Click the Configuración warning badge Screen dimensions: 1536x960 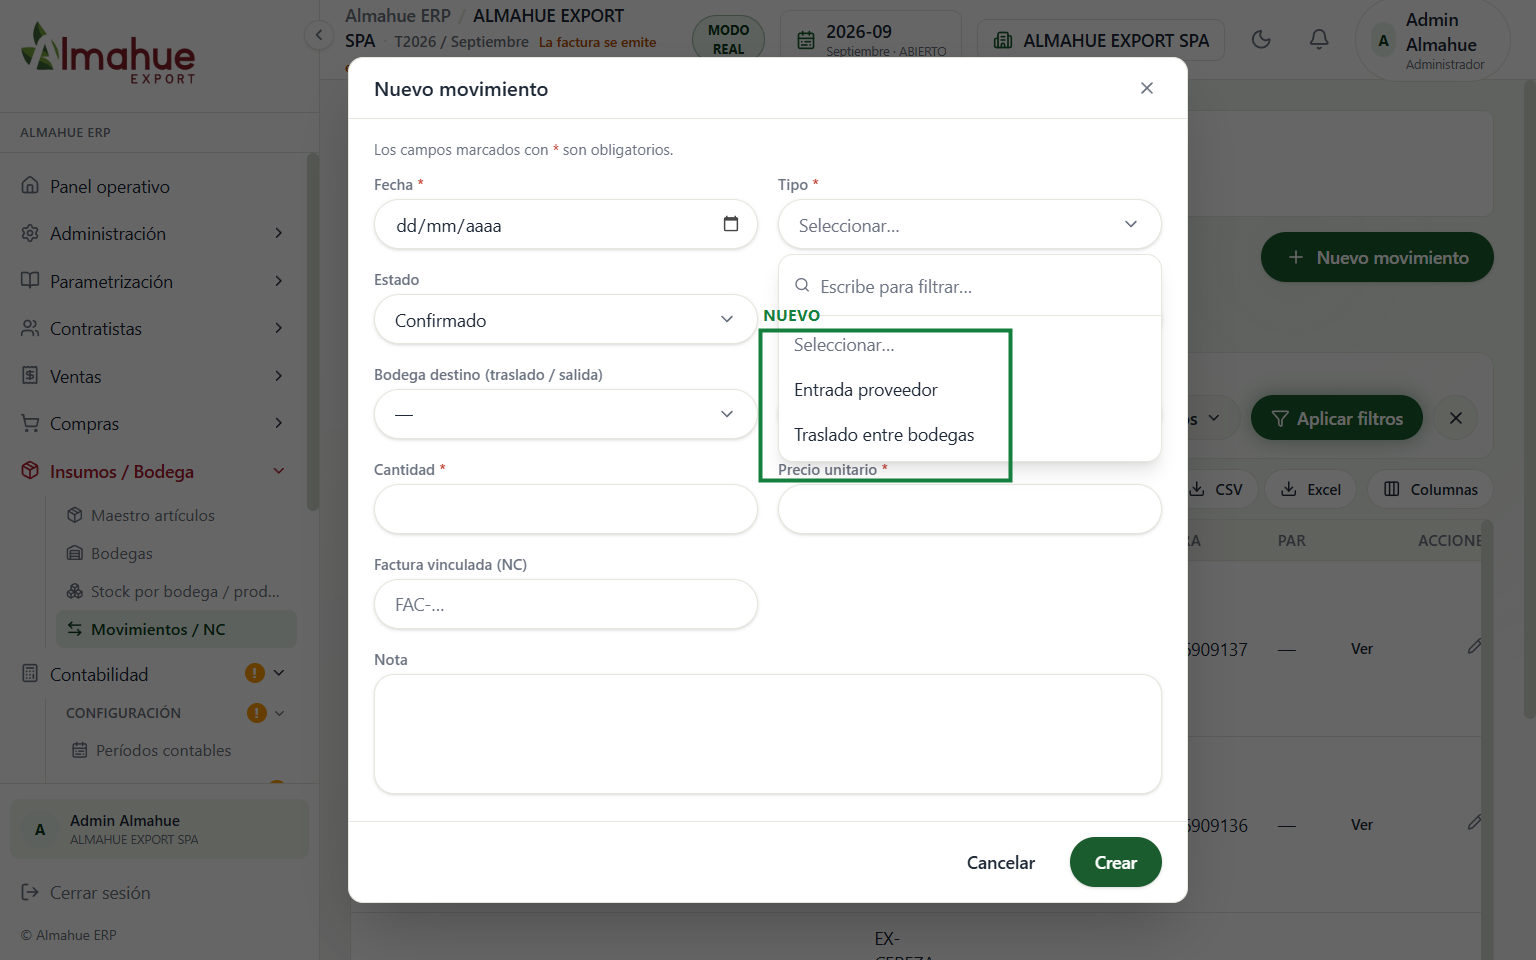[257, 713]
